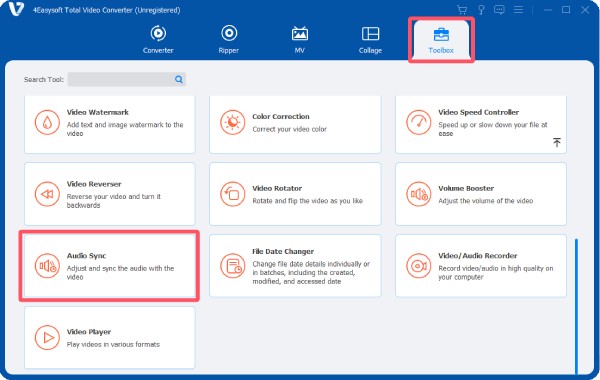
Task: Open the hamburger menu icon
Action: pyautogui.click(x=518, y=9)
